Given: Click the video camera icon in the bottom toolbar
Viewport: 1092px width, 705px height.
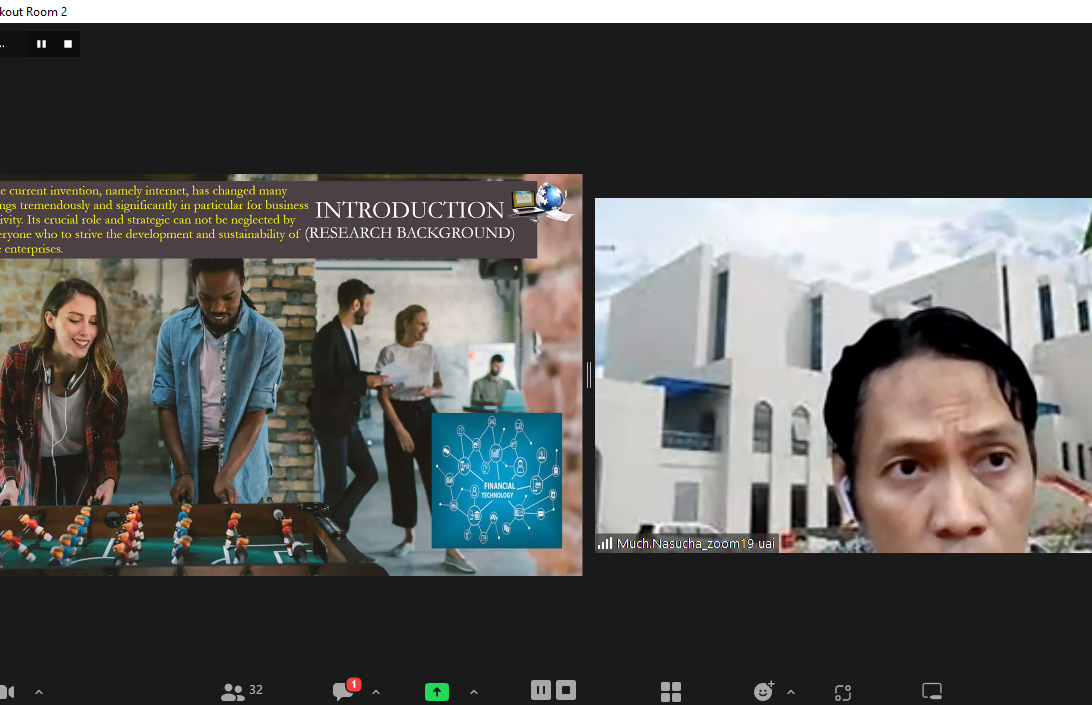Looking at the screenshot, I should click(x=7, y=692).
